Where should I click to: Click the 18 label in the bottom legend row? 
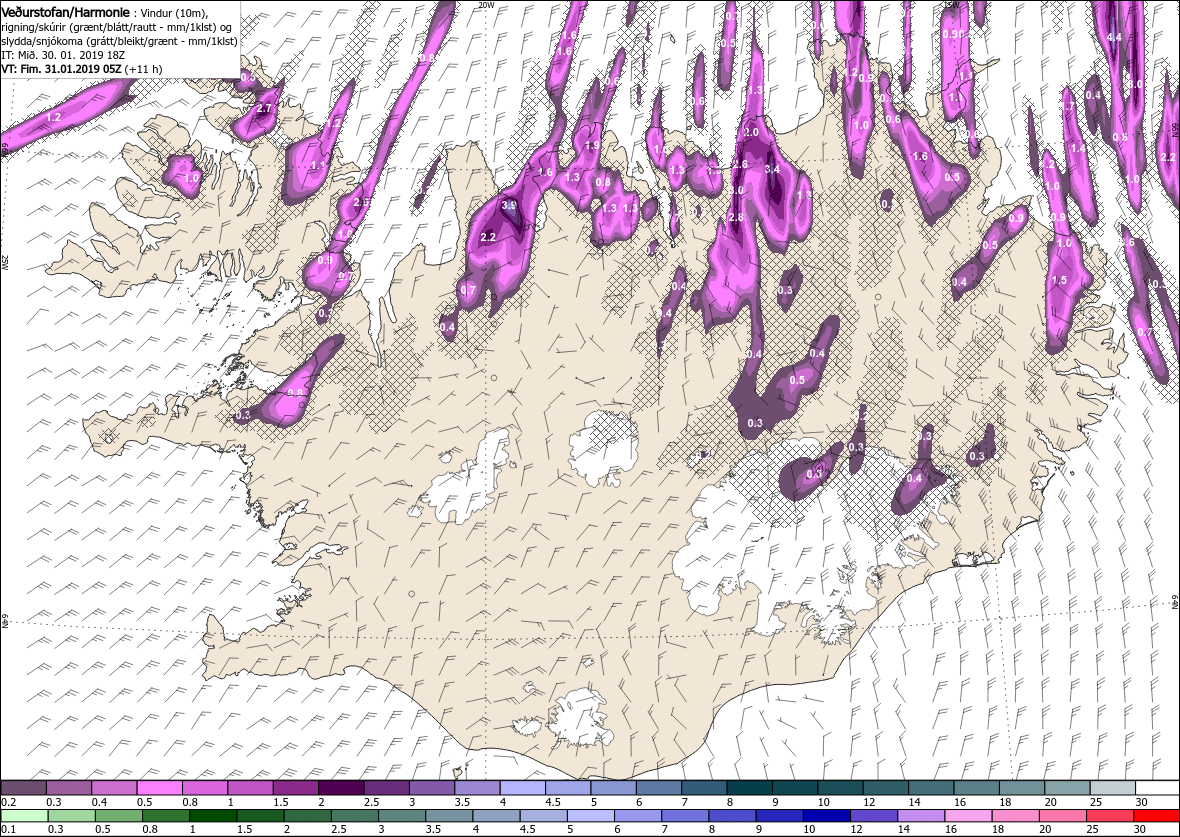pos(998,830)
